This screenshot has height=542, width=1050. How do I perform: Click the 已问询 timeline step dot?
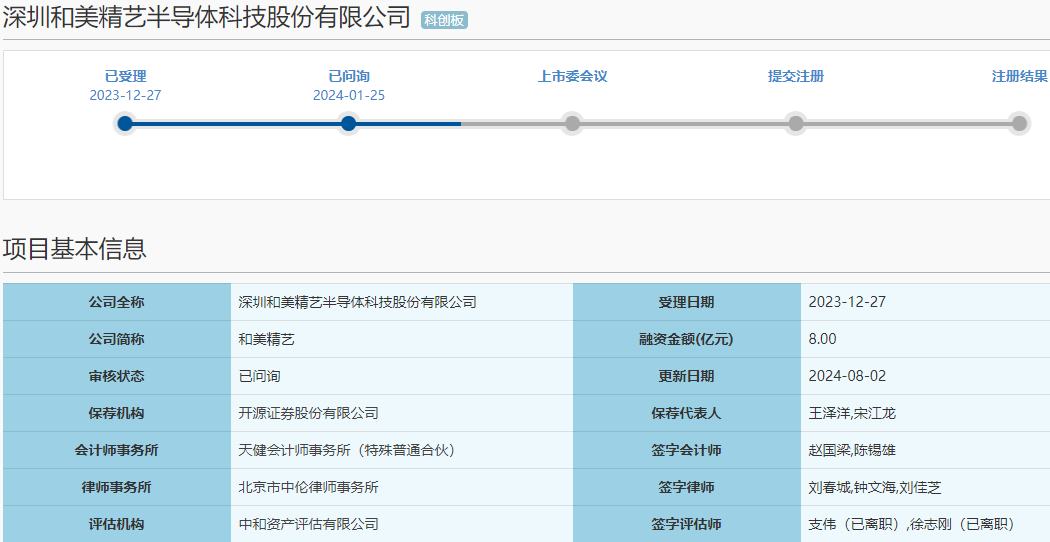point(348,124)
